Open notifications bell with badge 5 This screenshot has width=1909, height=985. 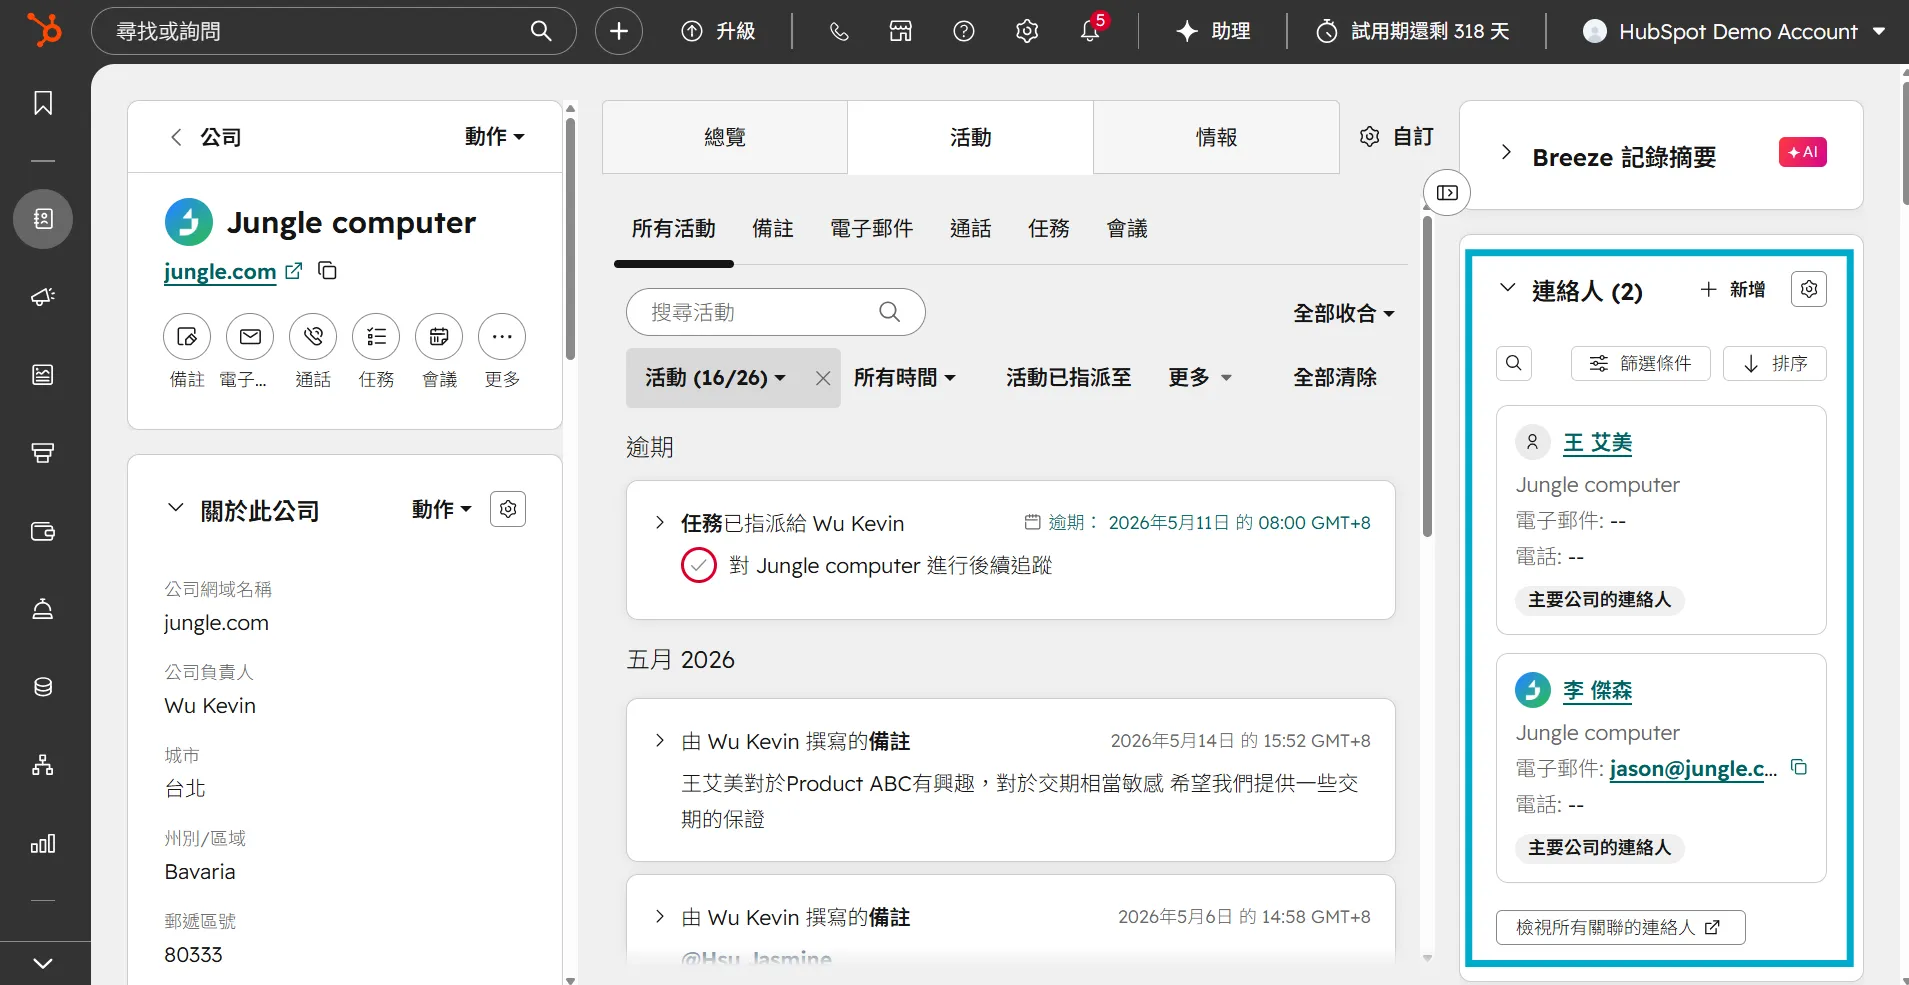1091,31
